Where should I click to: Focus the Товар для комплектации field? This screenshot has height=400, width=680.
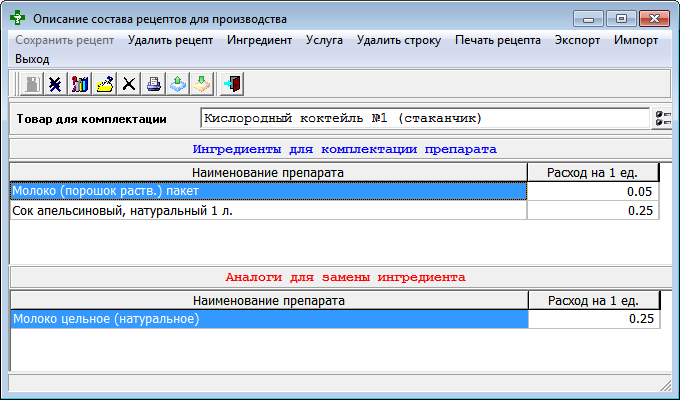pos(425,118)
